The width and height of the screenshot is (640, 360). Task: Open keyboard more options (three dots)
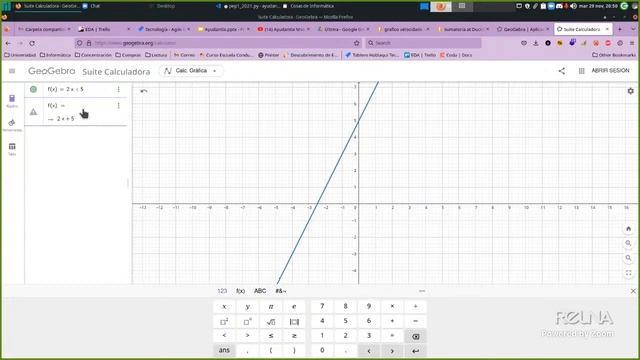(422, 291)
